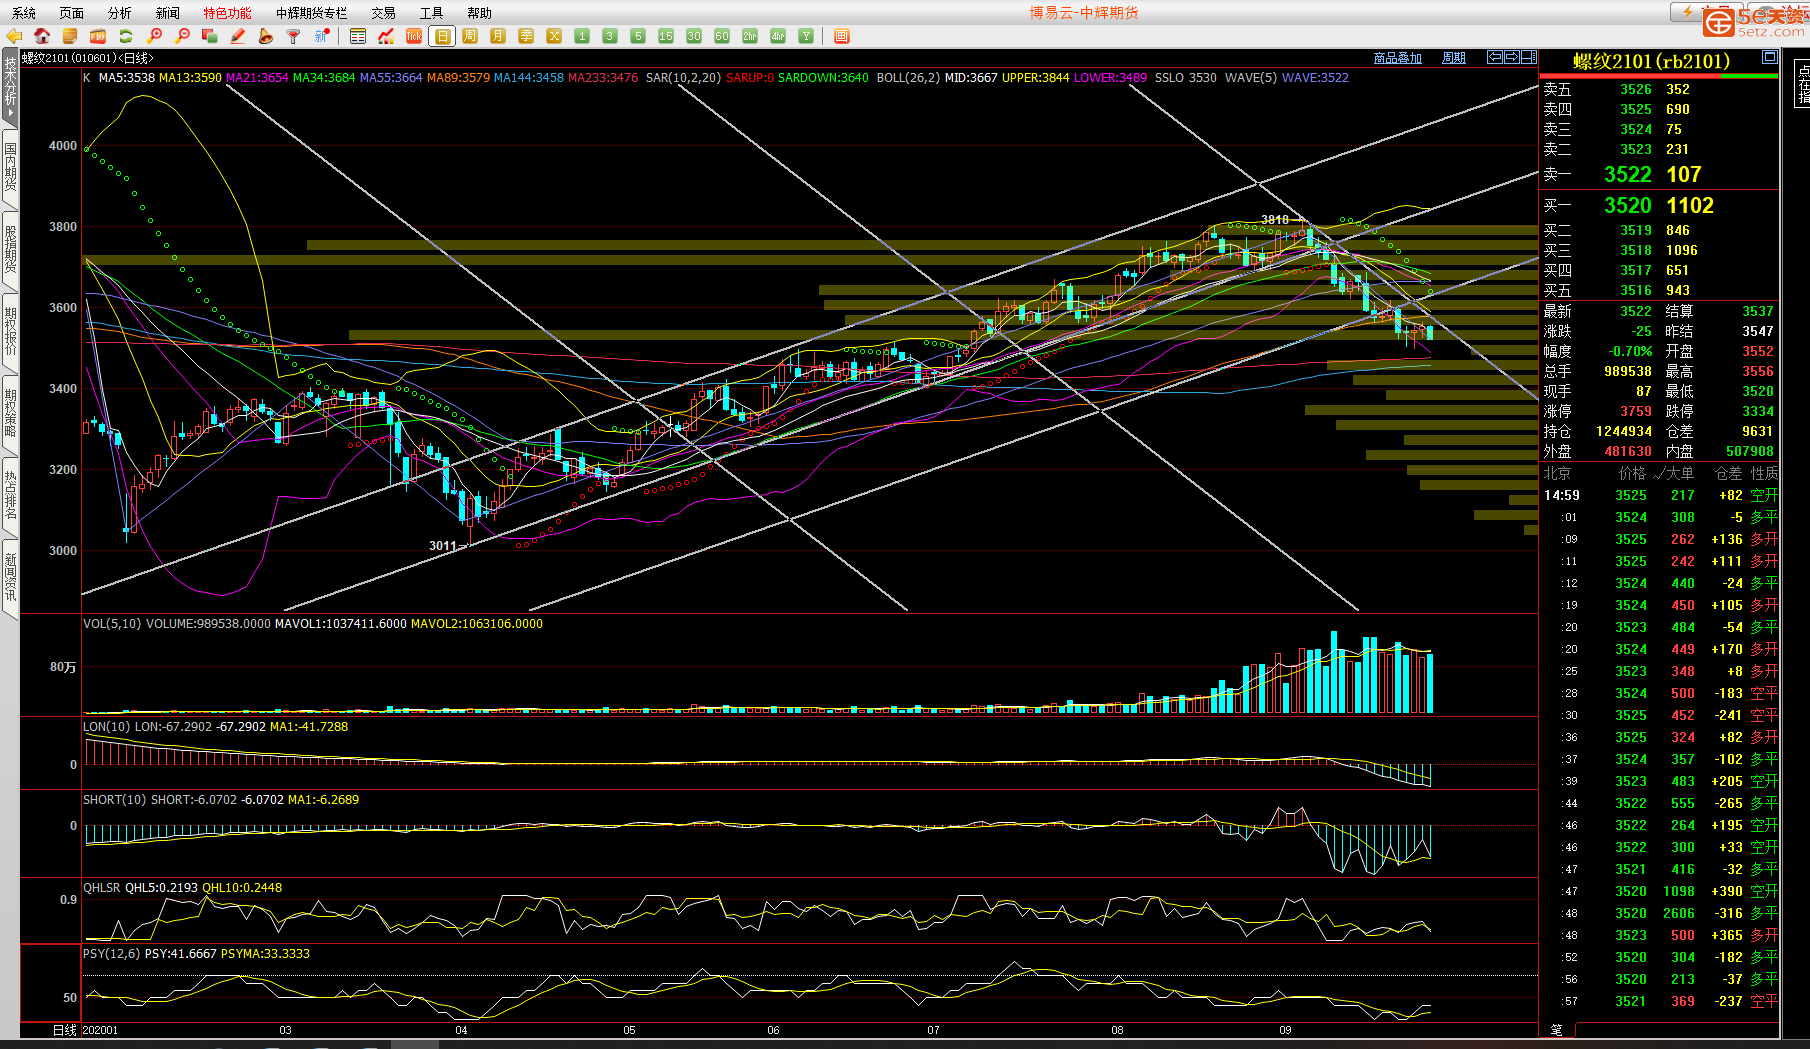Image resolution: width=1810 pixels, height=1049 pixels.
Task: Open the 特色功能 menu
Action: (x=227, y=13)
